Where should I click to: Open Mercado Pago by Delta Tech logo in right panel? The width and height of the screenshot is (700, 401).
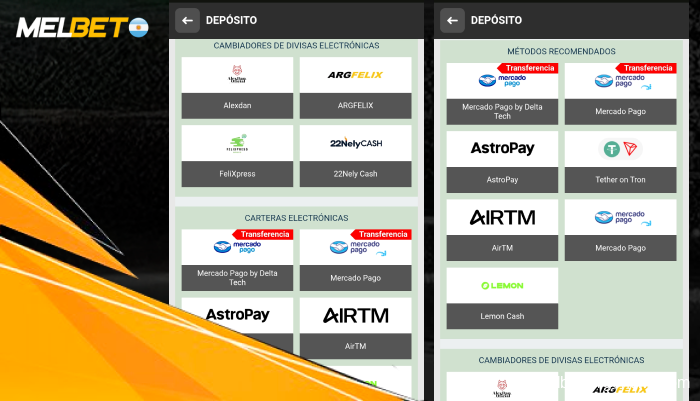click(502, 80)
